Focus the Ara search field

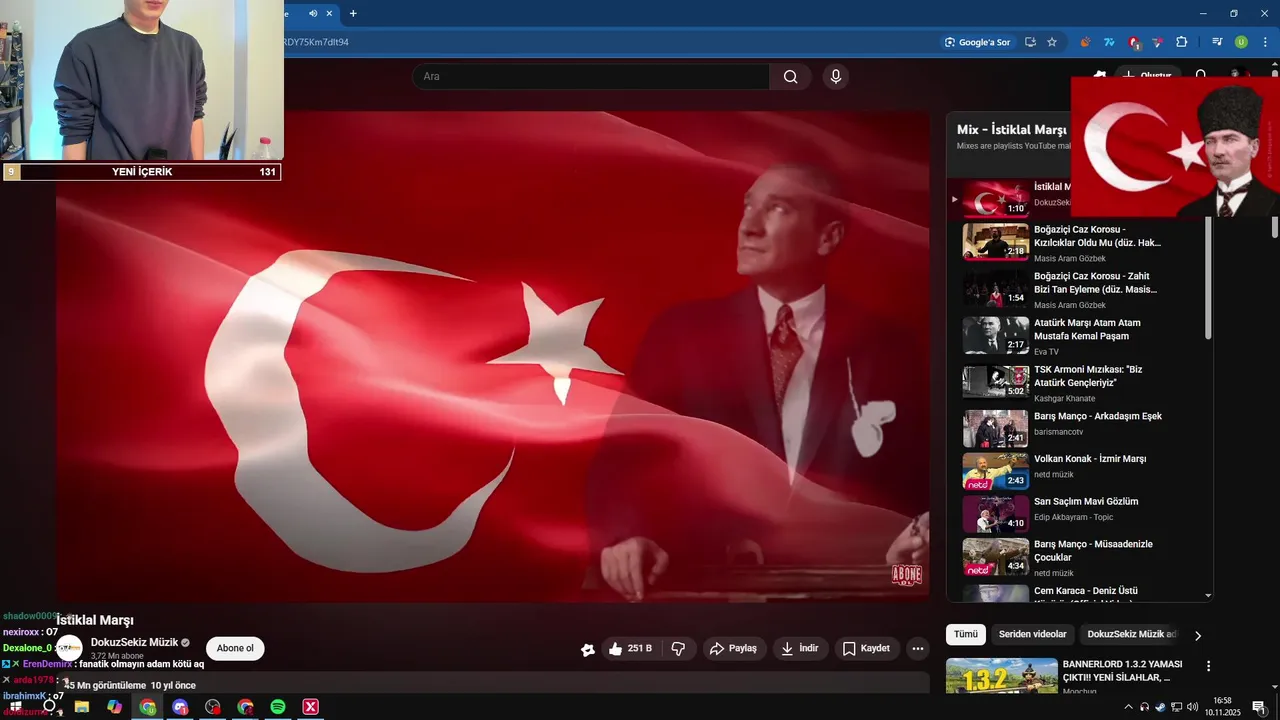pyautogui.click(x=590, y=77)
